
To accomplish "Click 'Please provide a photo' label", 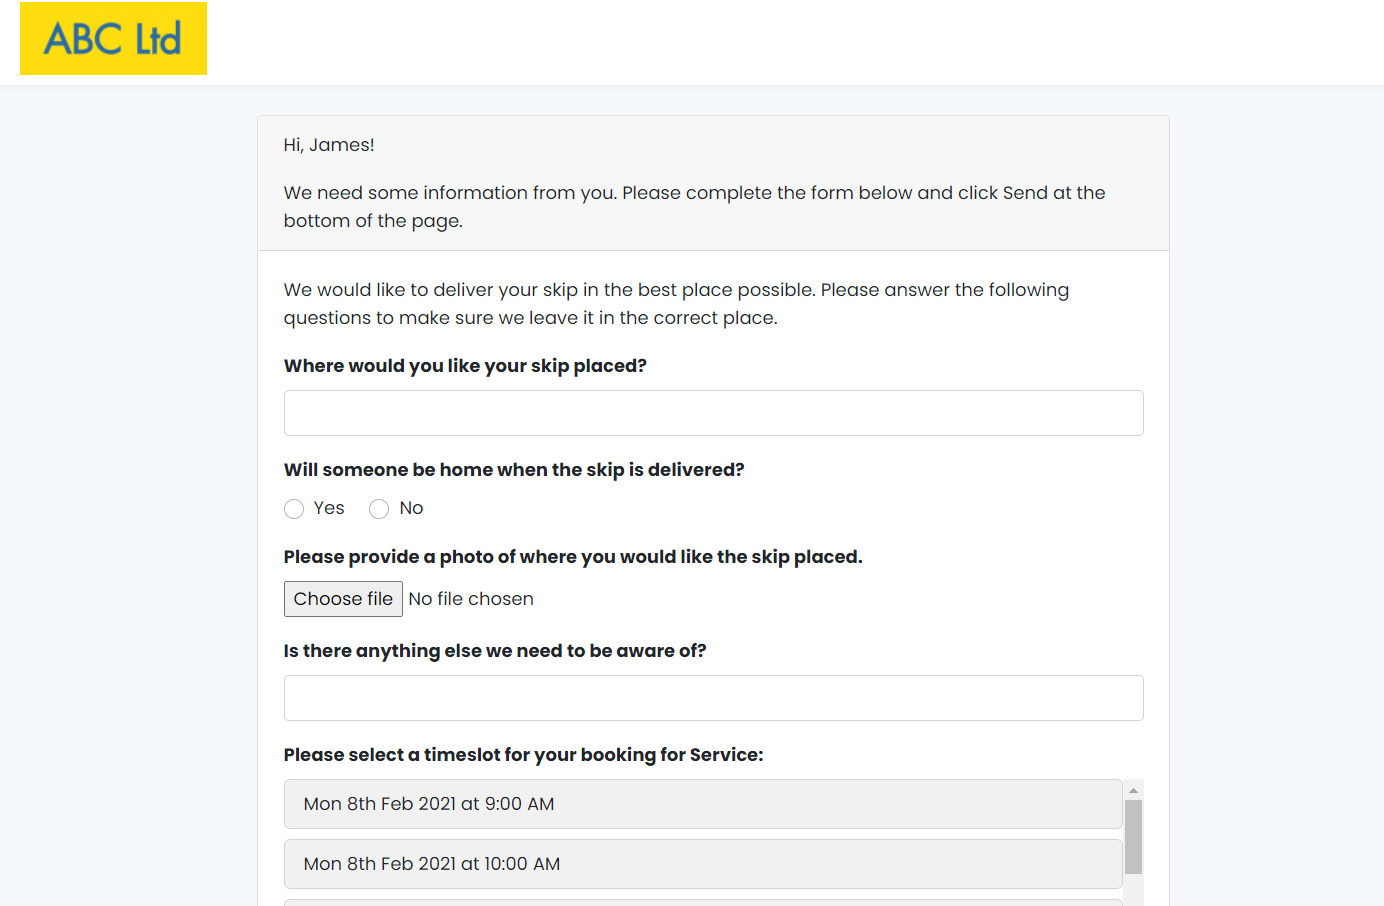I will [x=573, y=557].
